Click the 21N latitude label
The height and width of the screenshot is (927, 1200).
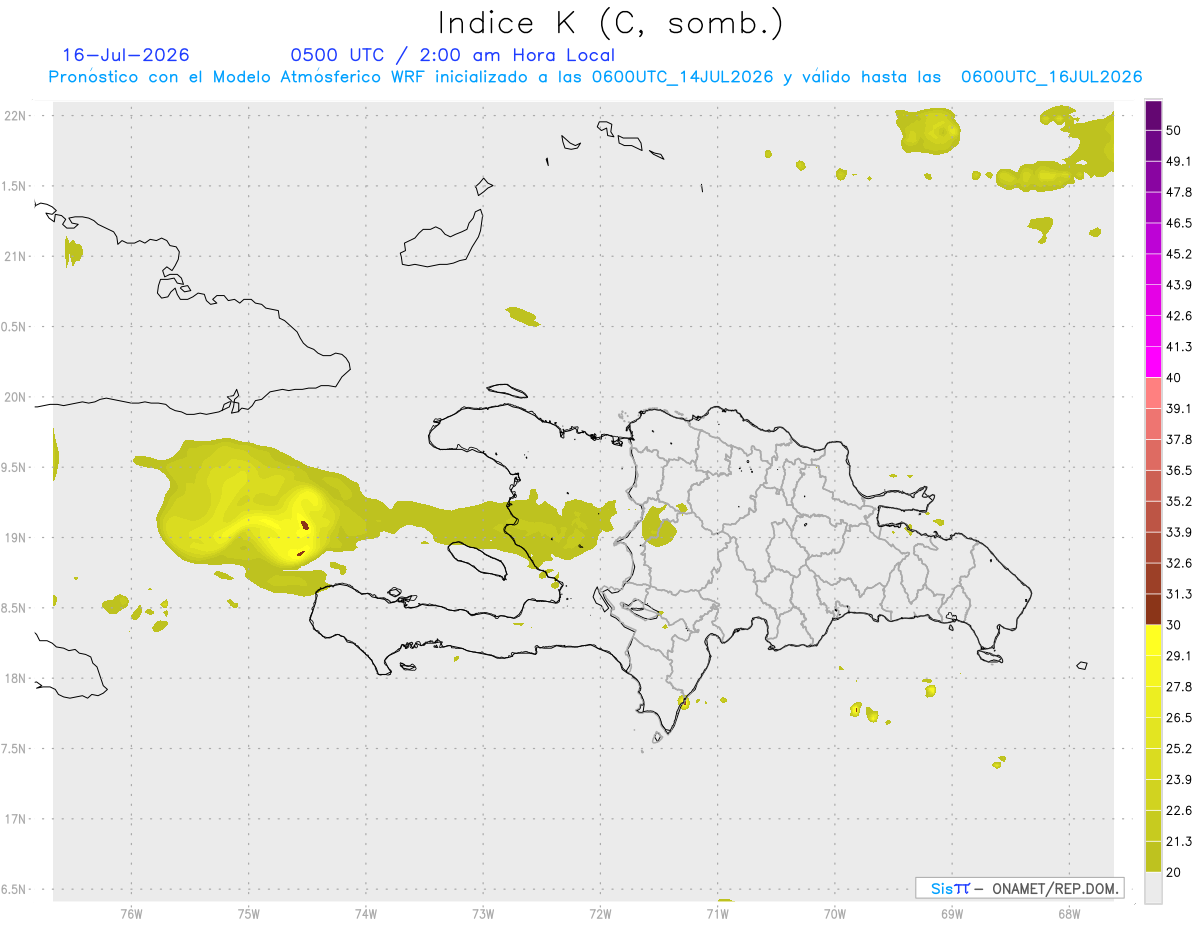(16, 256)
